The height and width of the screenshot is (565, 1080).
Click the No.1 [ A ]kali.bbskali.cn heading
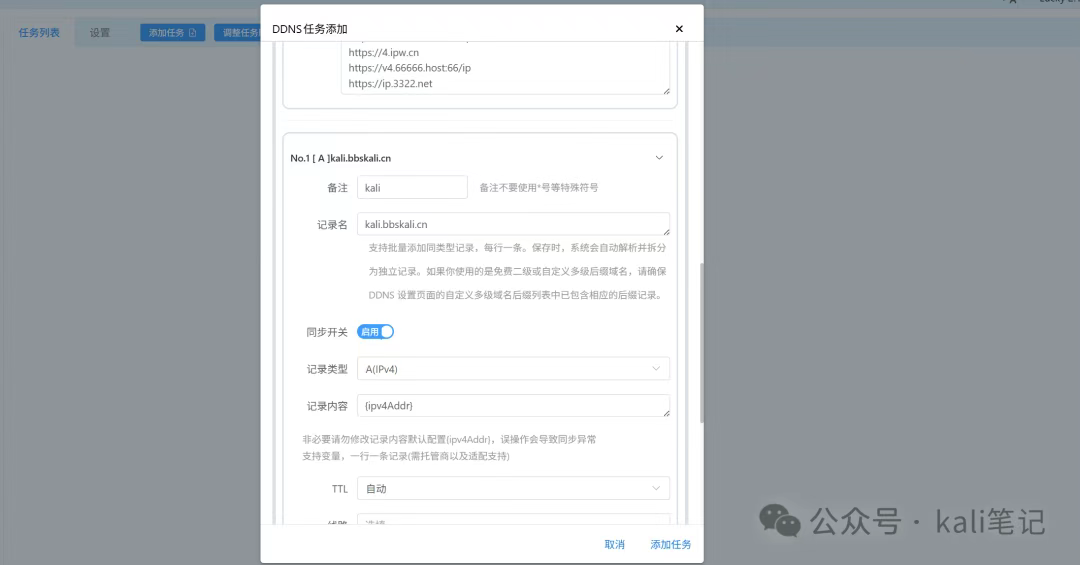pos(340,158)
